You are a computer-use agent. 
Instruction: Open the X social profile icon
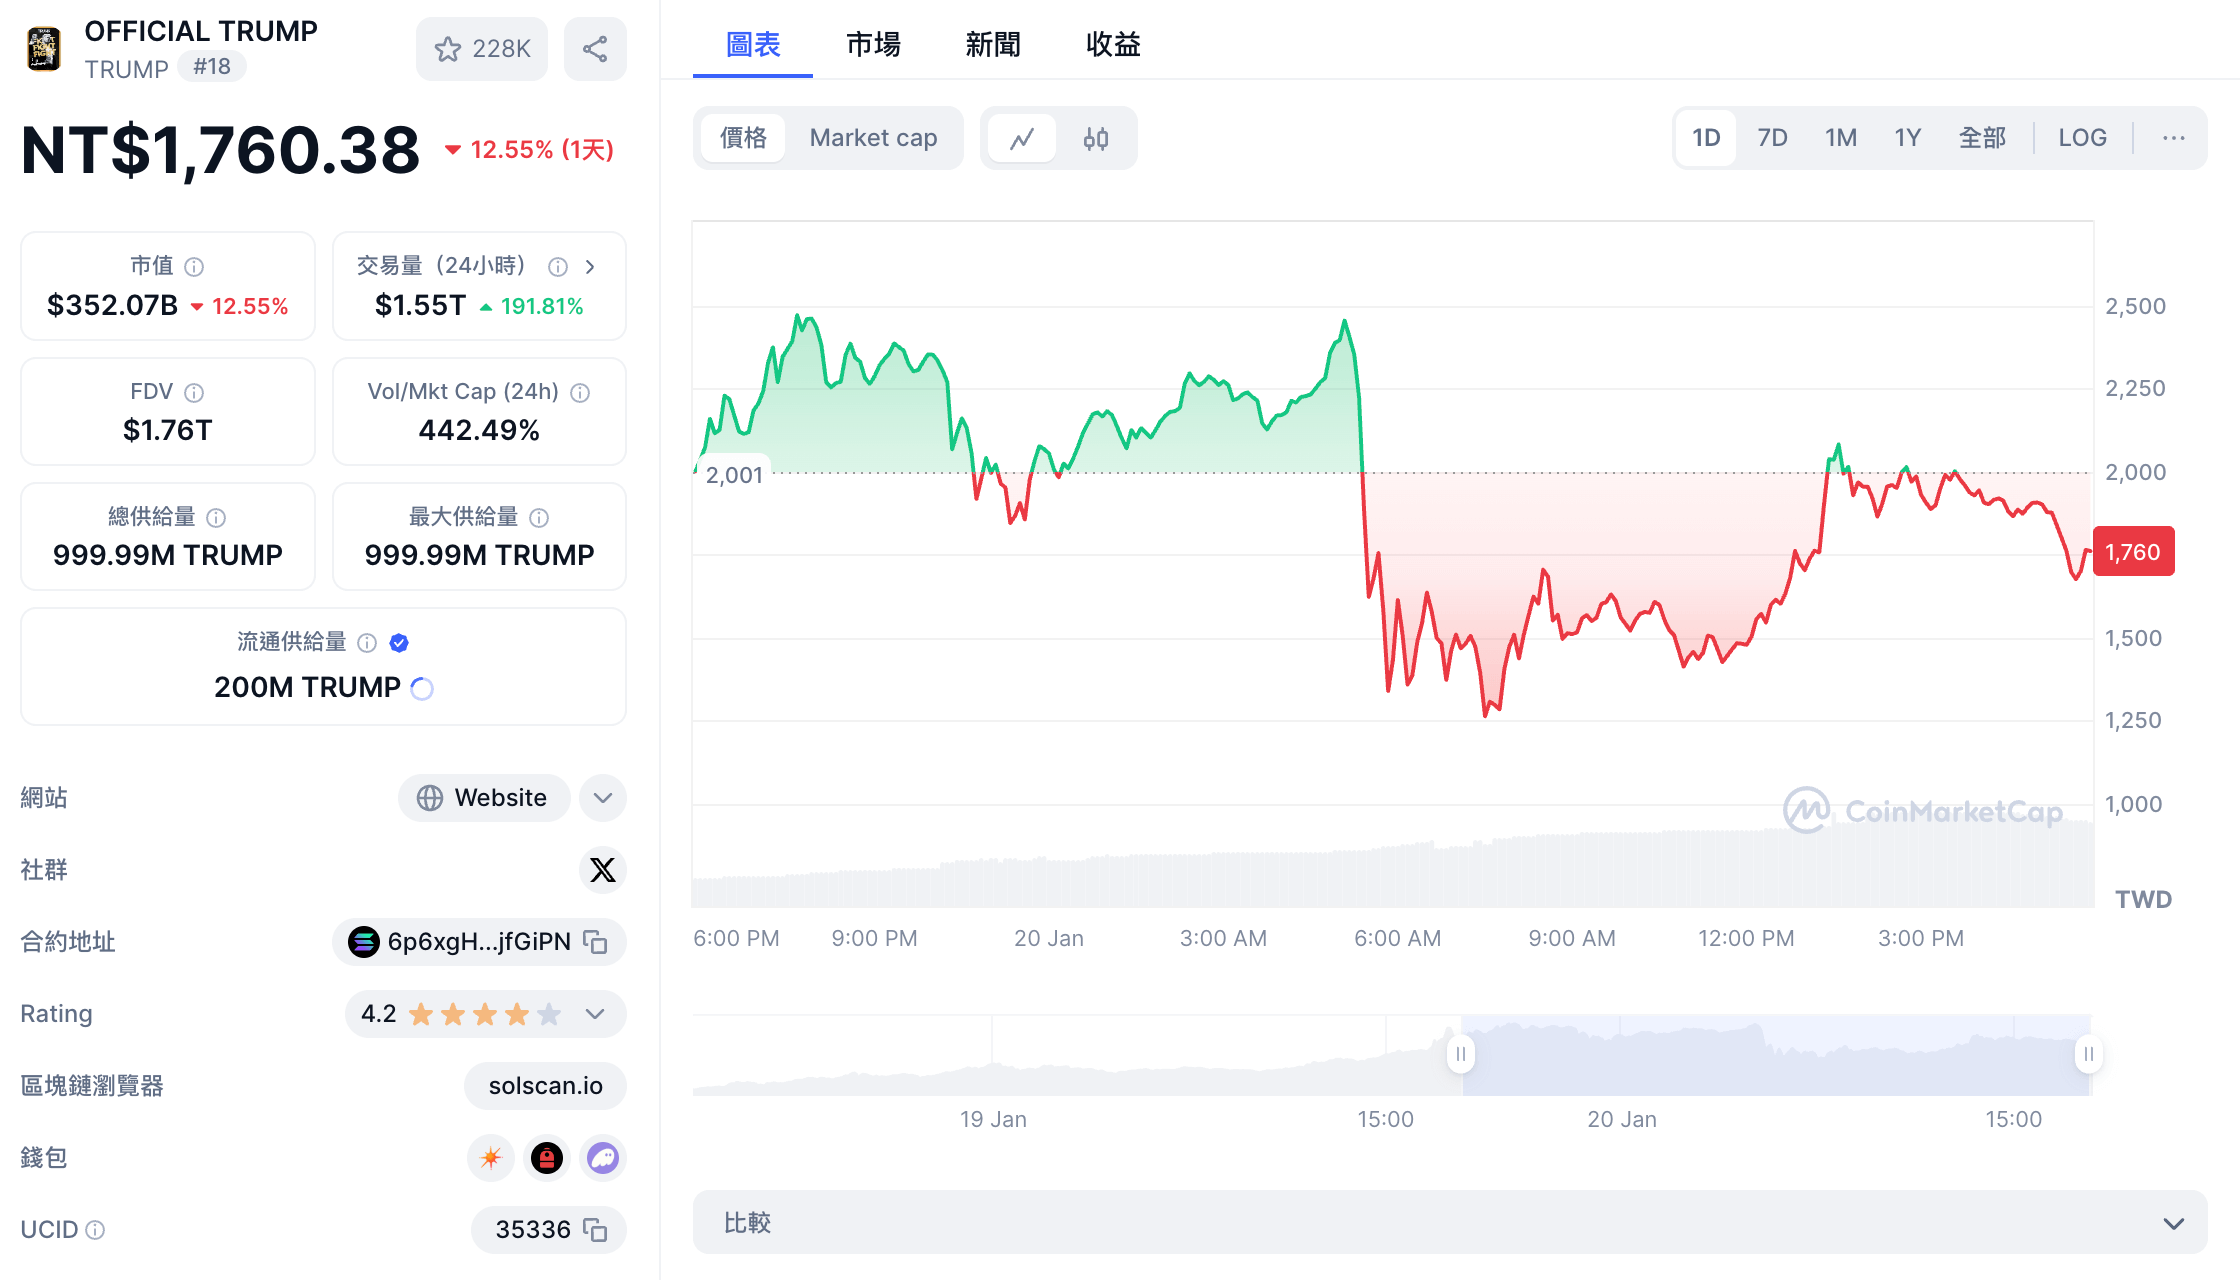[603, 870]
